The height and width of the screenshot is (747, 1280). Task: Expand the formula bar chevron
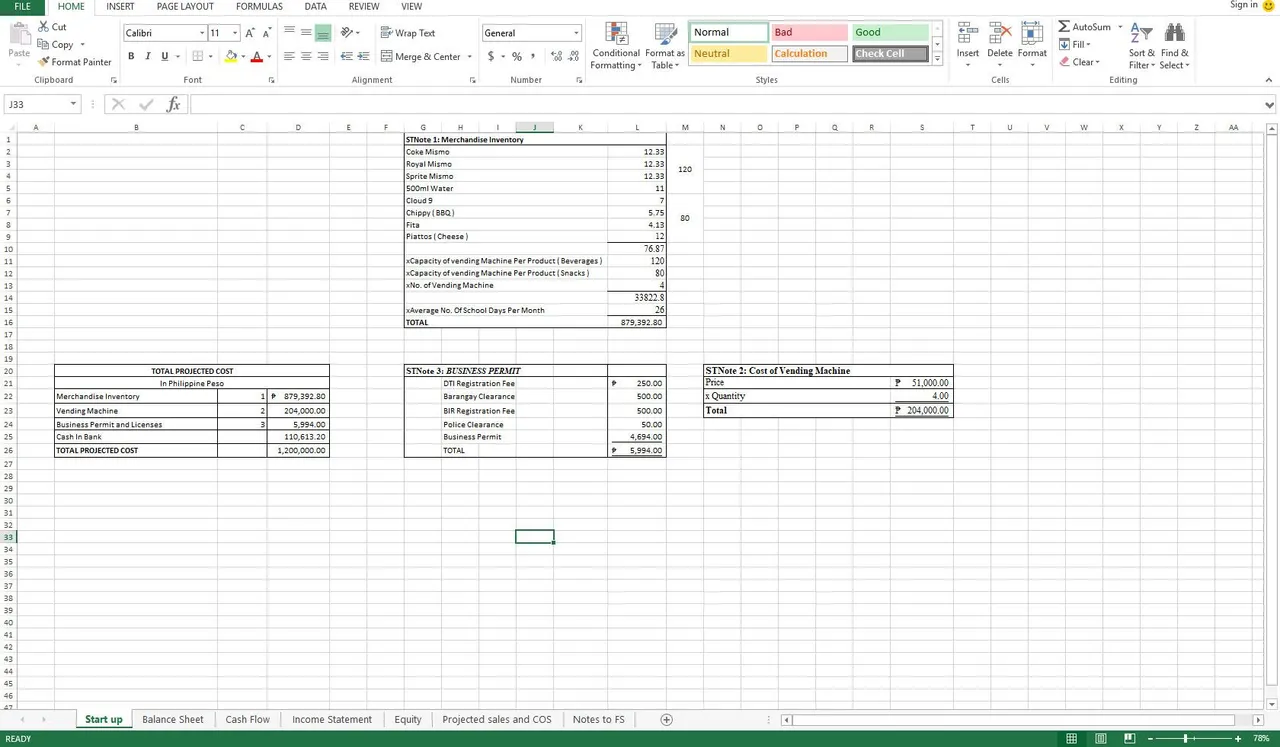(1270, 104)
